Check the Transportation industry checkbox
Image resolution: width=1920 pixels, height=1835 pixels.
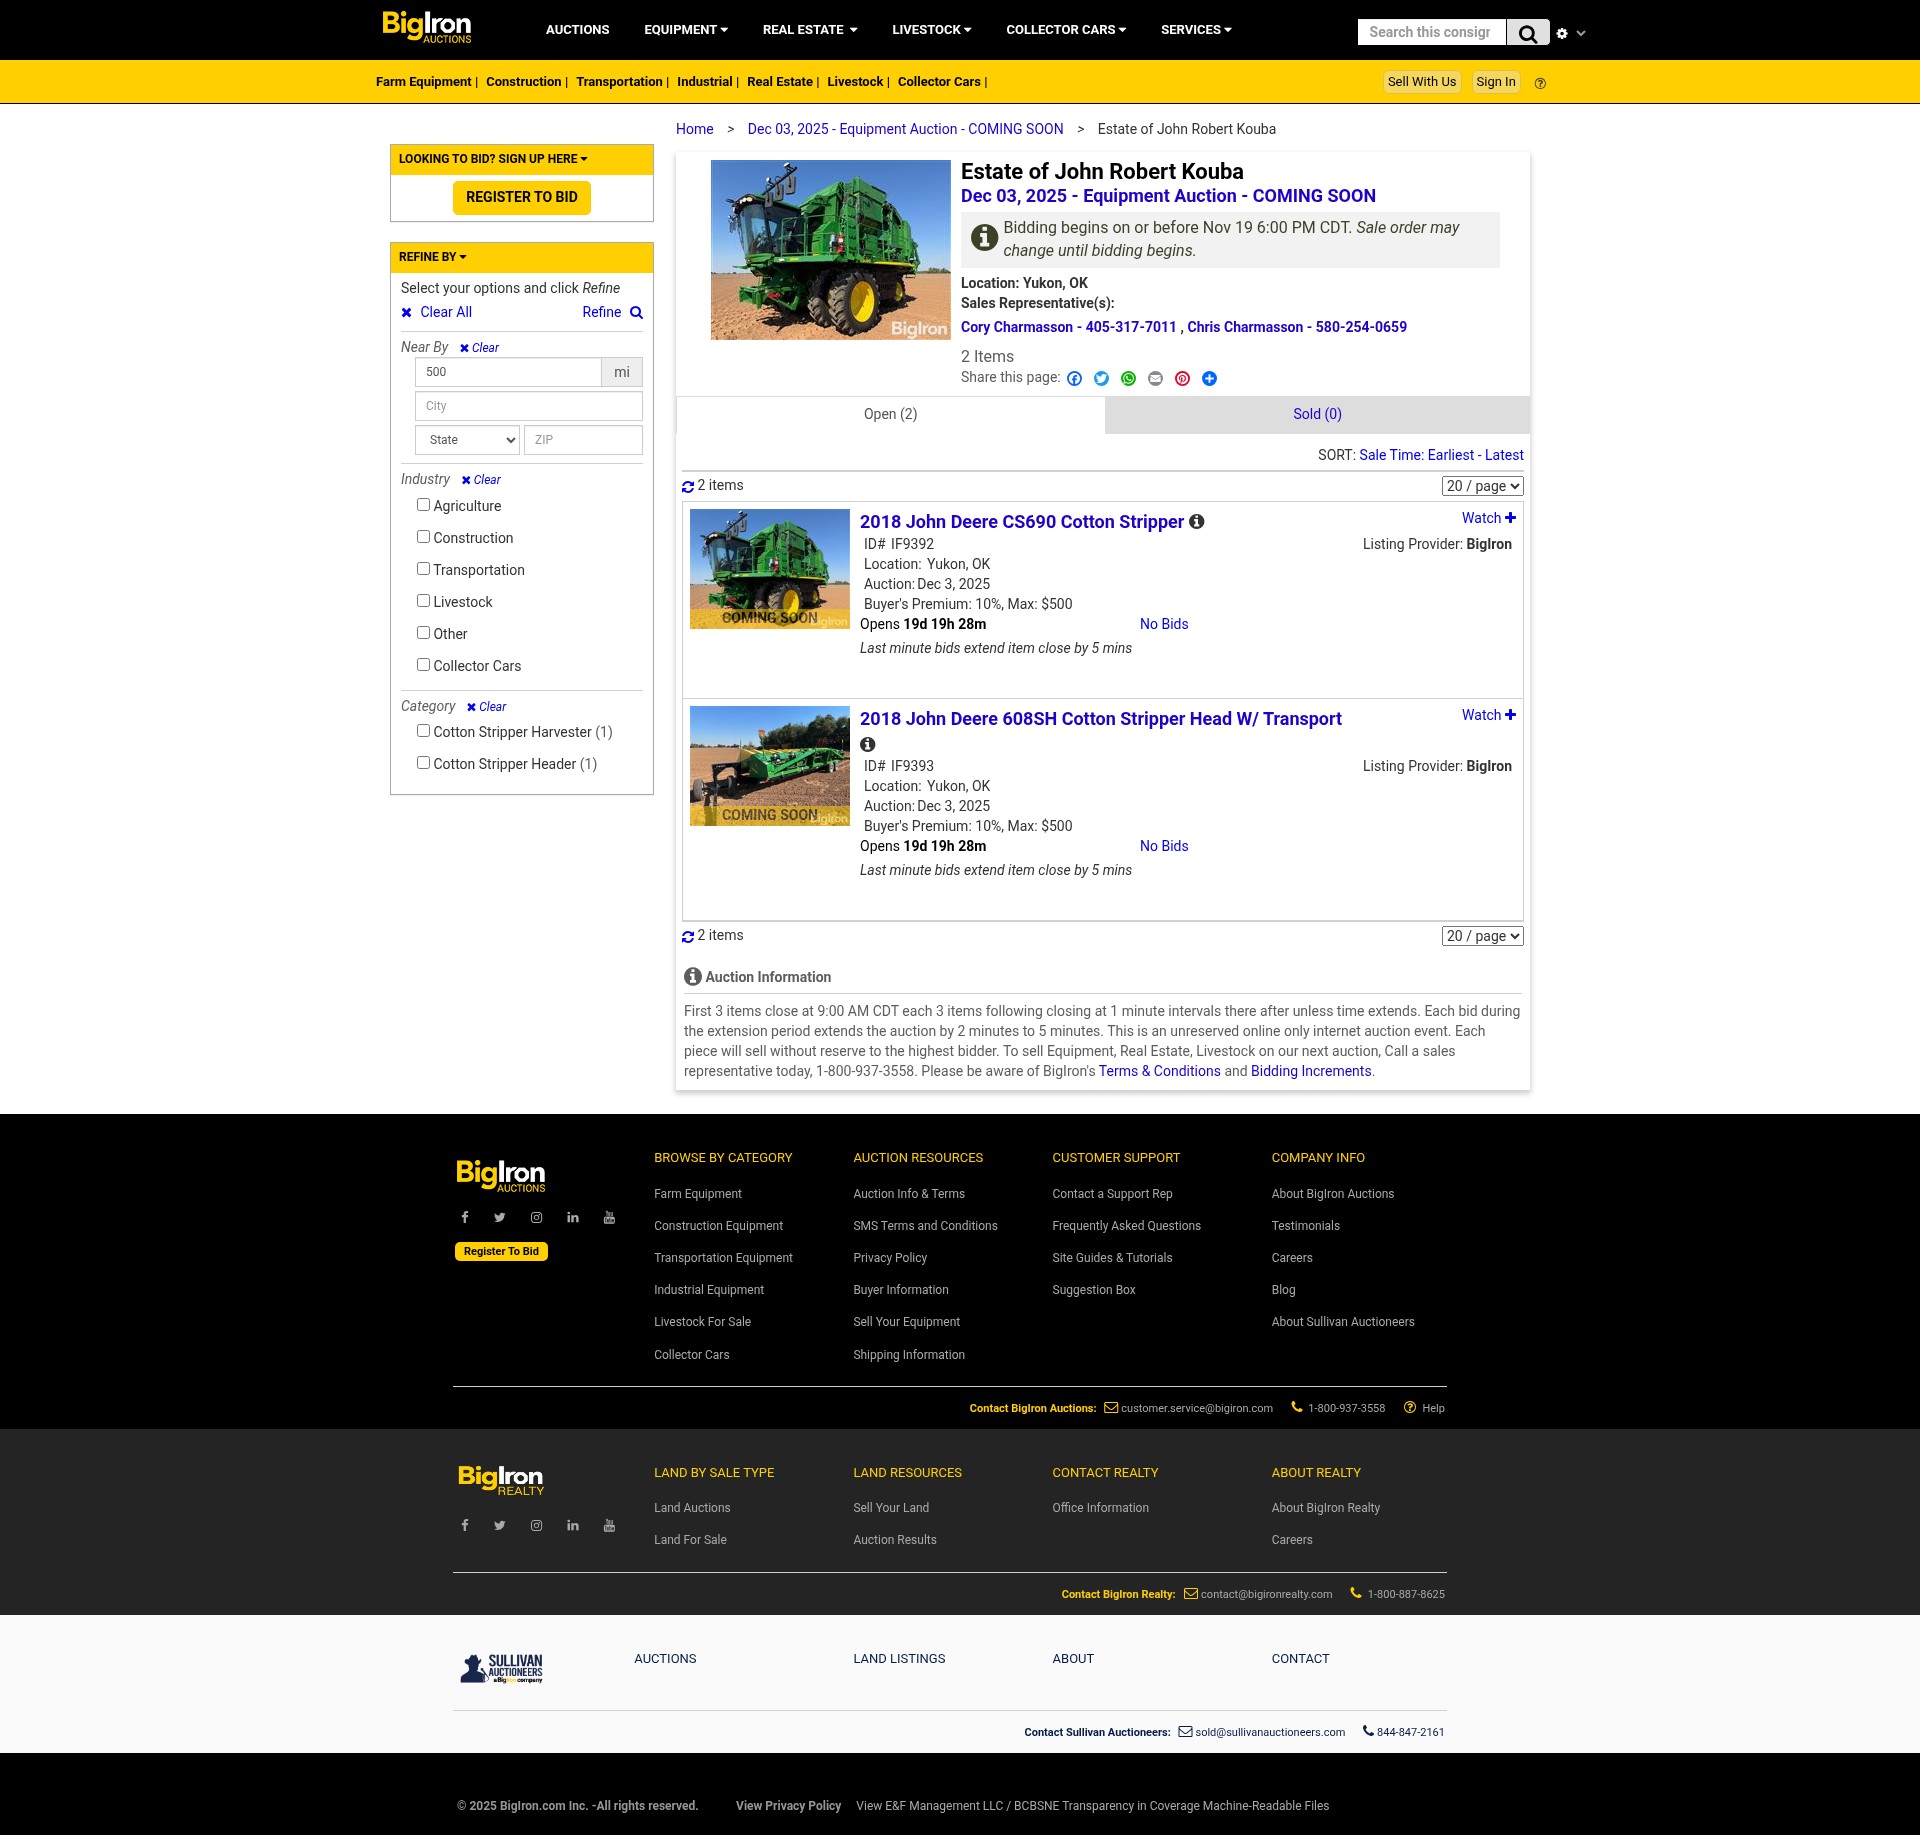click(x=423, y=569)
